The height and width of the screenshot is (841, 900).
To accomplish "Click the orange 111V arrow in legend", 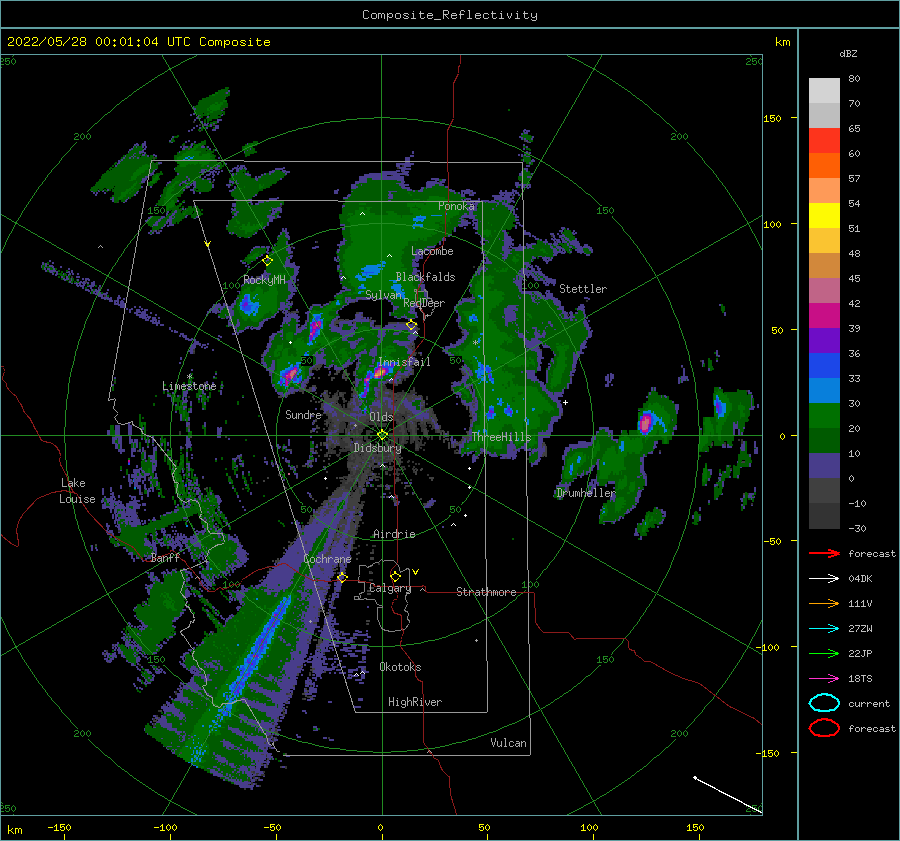I will (x=824, y=603).
